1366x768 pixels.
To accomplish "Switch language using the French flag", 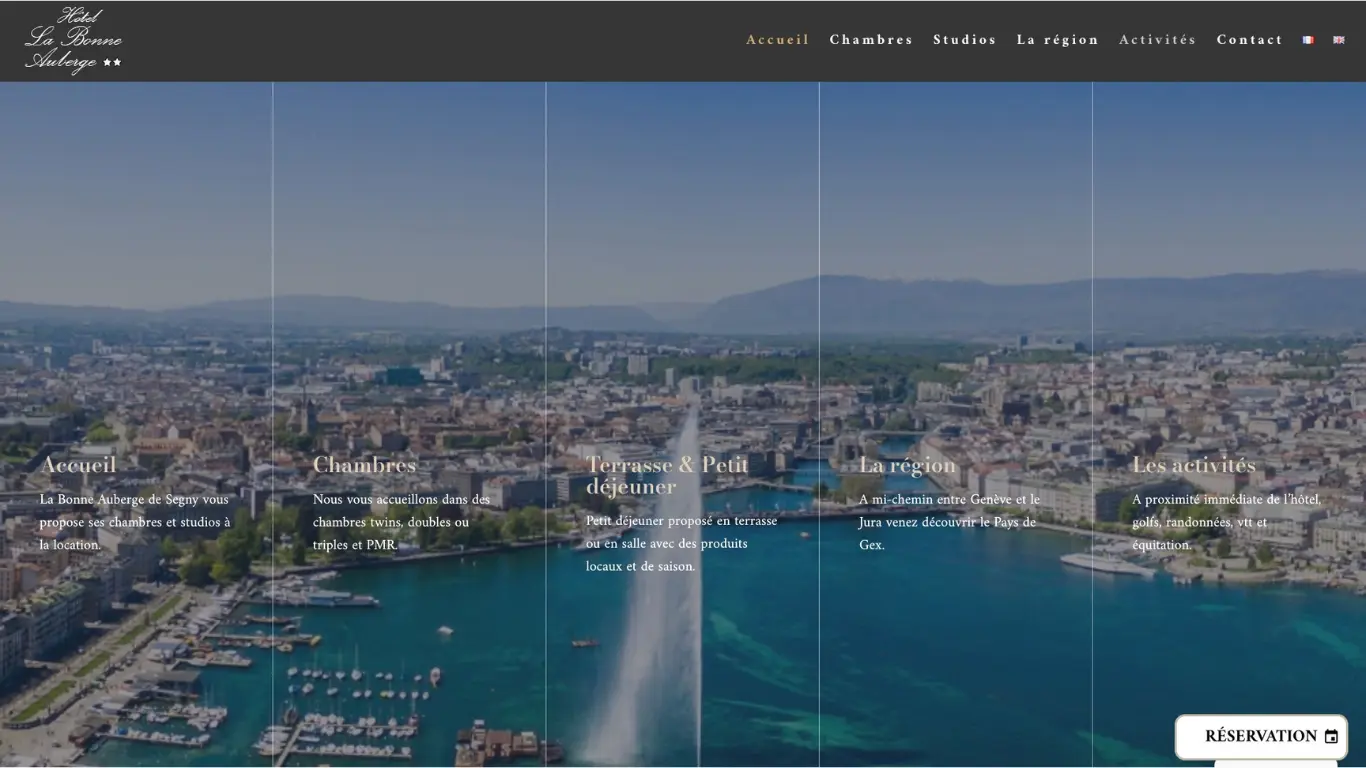I will tap(1308, 40).
